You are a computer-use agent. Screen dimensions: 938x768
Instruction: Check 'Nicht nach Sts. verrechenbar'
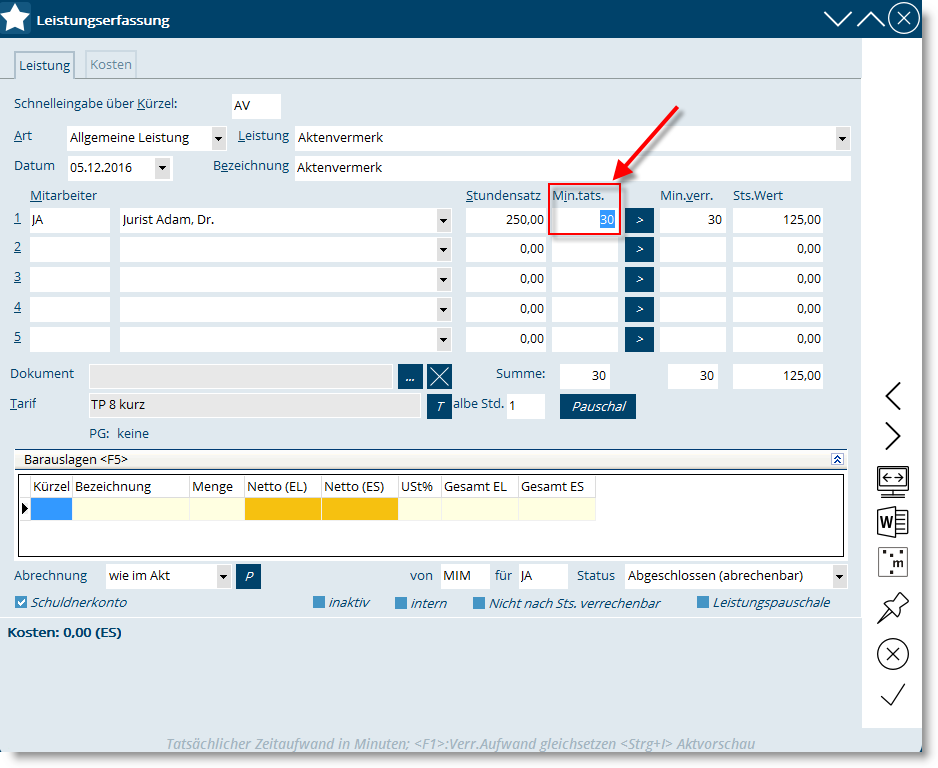pyautogui.click(x=479, y=603)
